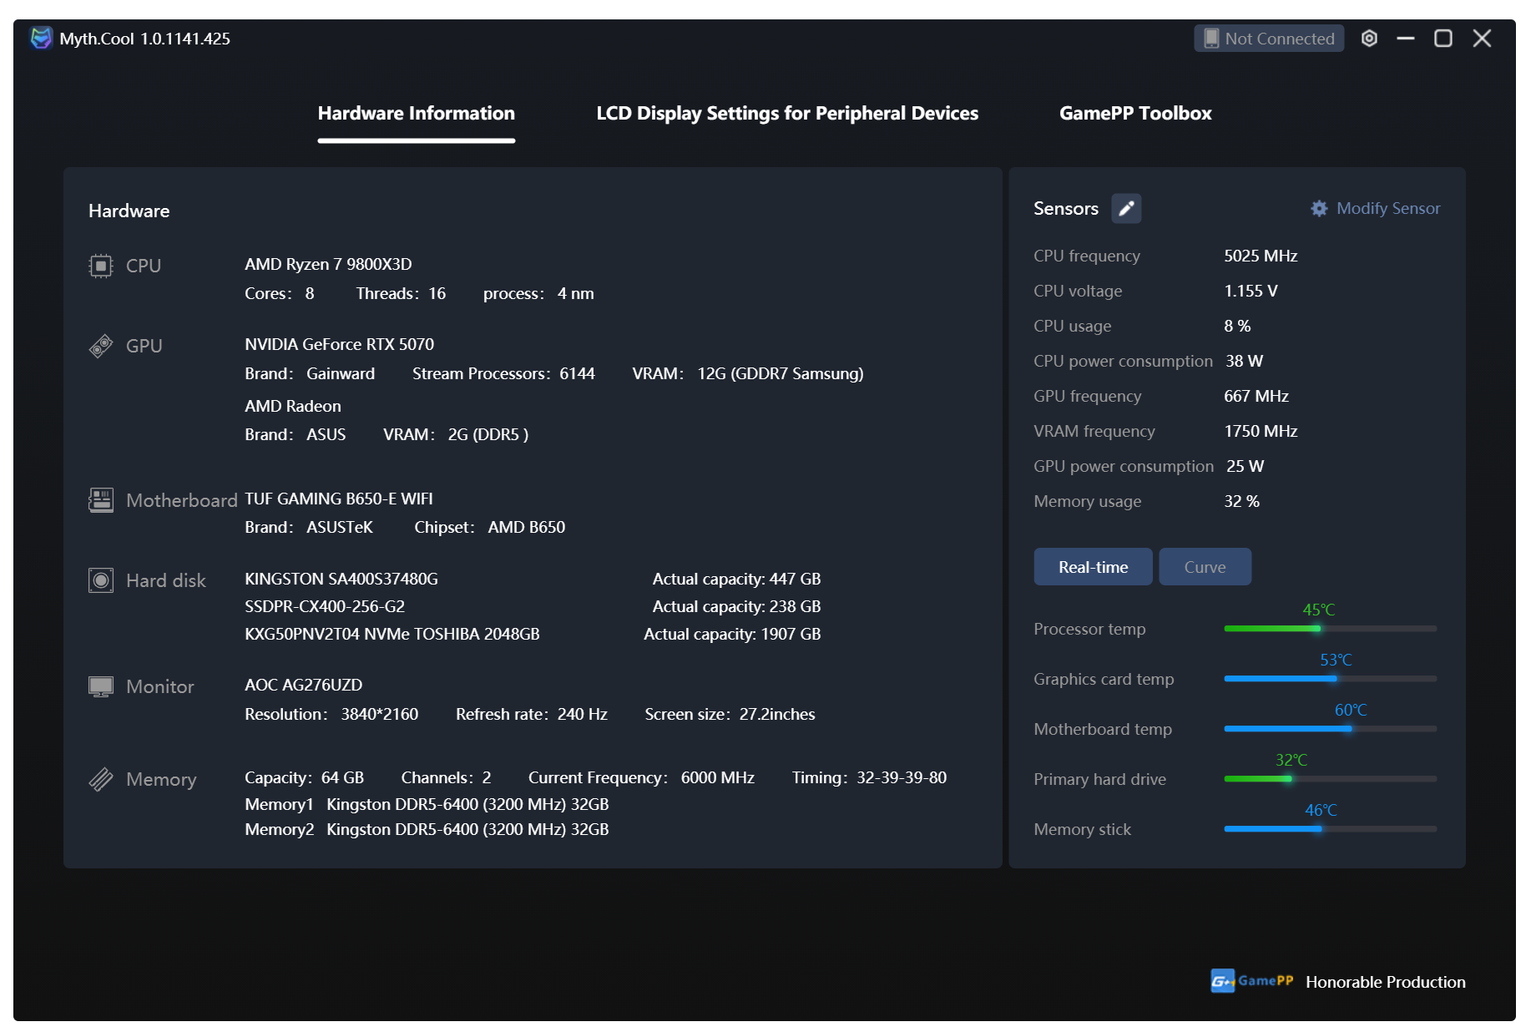Click the Capacity 64 GB memory value
The height and width of the screenshot is (1033, 1536).
tap(342, 777)
